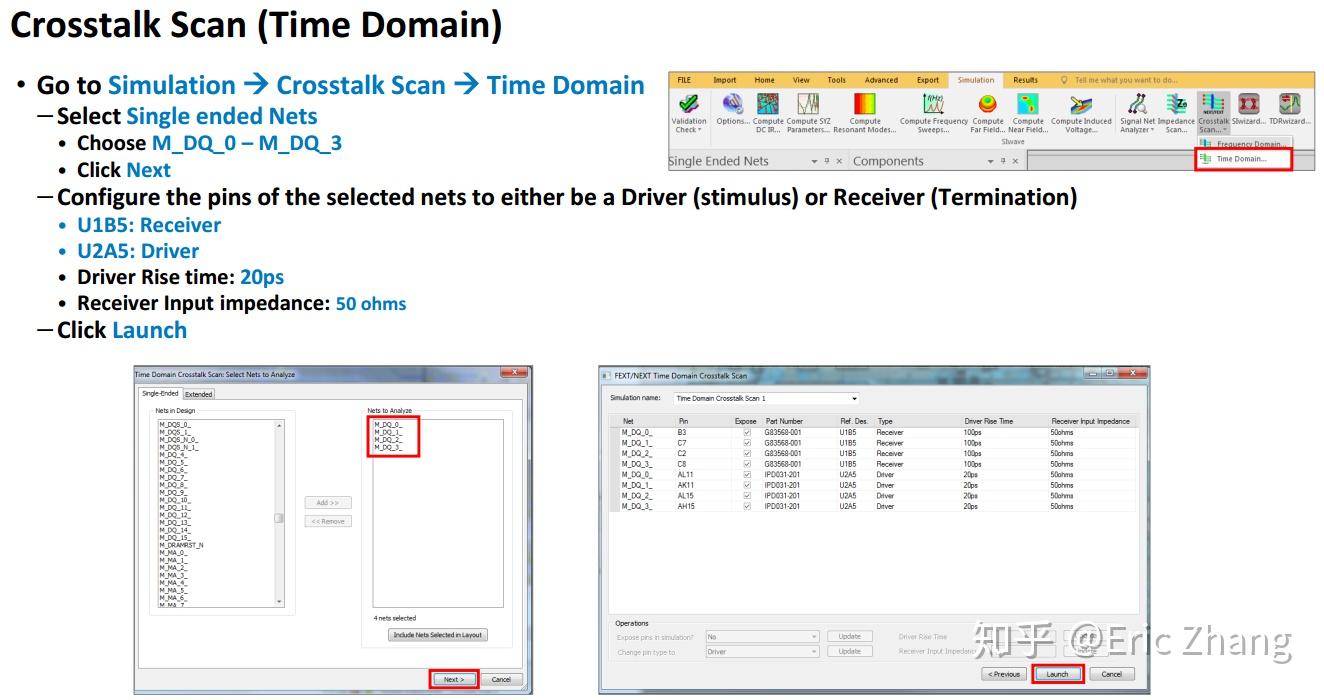This screenshot has height=700, width=1324.
Task: Click the Compute Resonant Modes icon
Action: coord(864,104)
